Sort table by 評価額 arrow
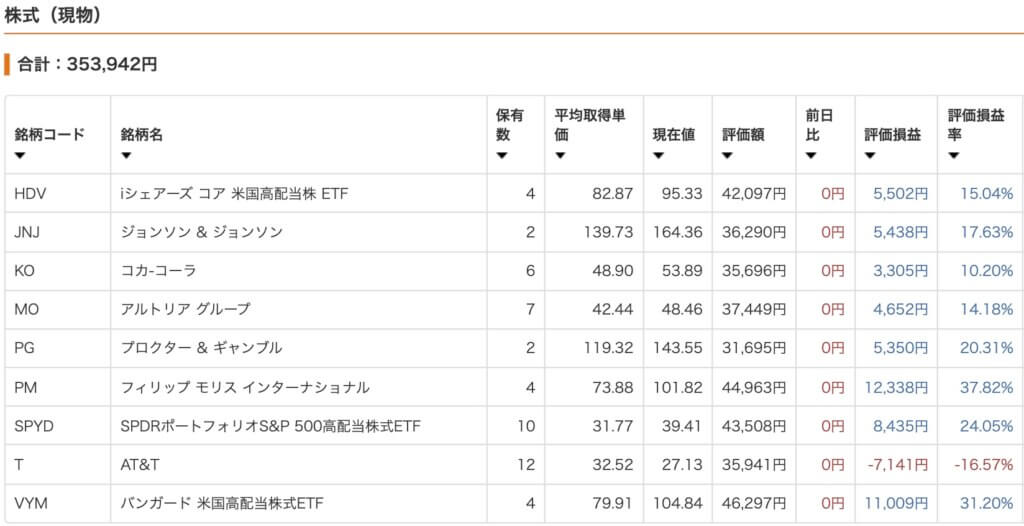This screenshot has height=526, width=1024. click(x=728, y=156)
